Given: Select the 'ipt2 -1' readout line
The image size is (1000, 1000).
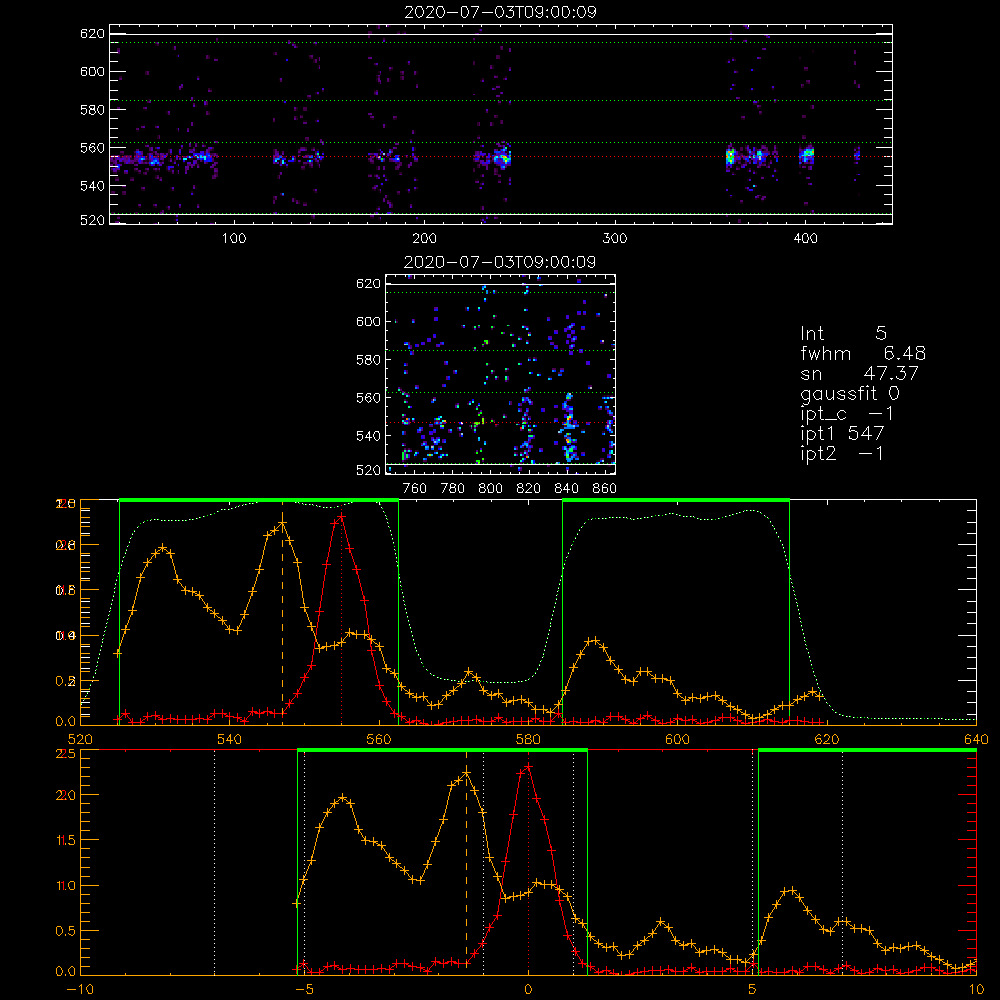Looking at the screenshot, I should (x=842, y=453).
